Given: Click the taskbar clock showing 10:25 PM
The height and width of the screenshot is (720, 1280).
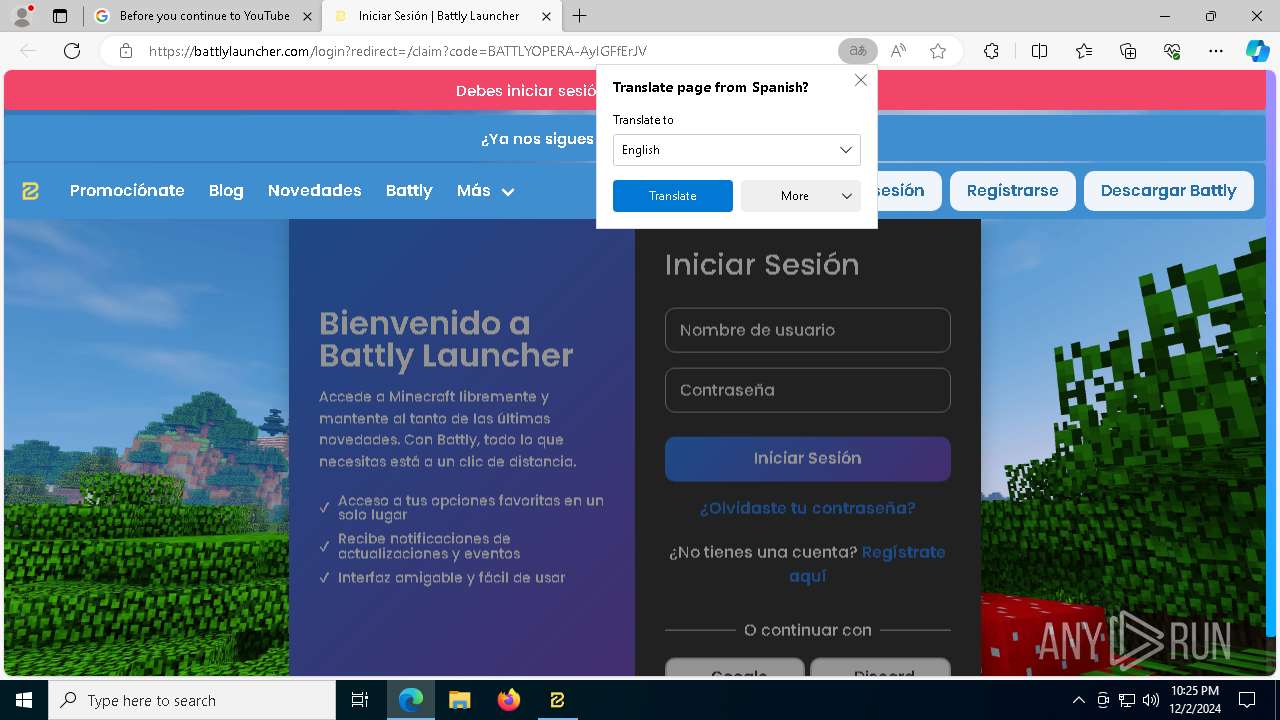Looking at the screenshot, I should 1194,700.
